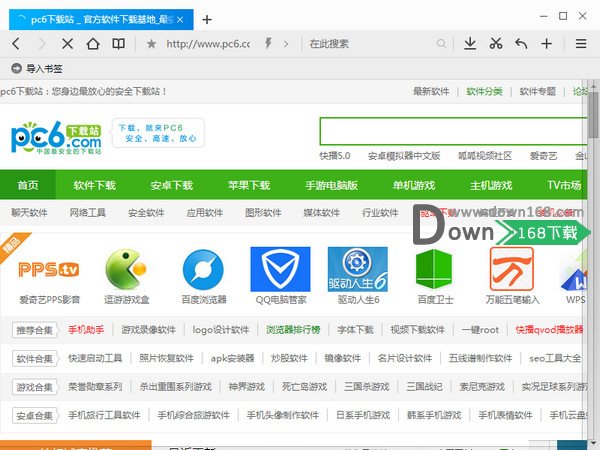The height and width of the screenshot is (450, 600).
Task: Toggle the lightning speed mode icon
Action: tap(268, 44)
